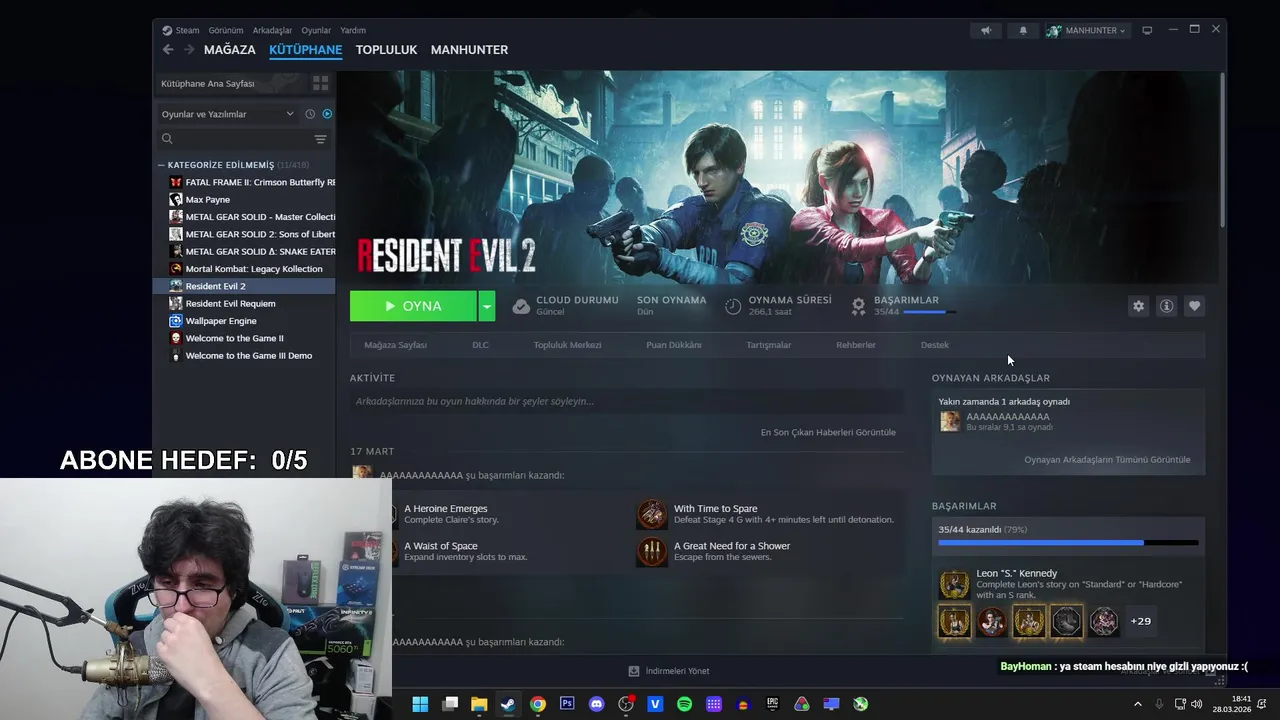Open Mağaza Sayfası link

tap(395, 345)
